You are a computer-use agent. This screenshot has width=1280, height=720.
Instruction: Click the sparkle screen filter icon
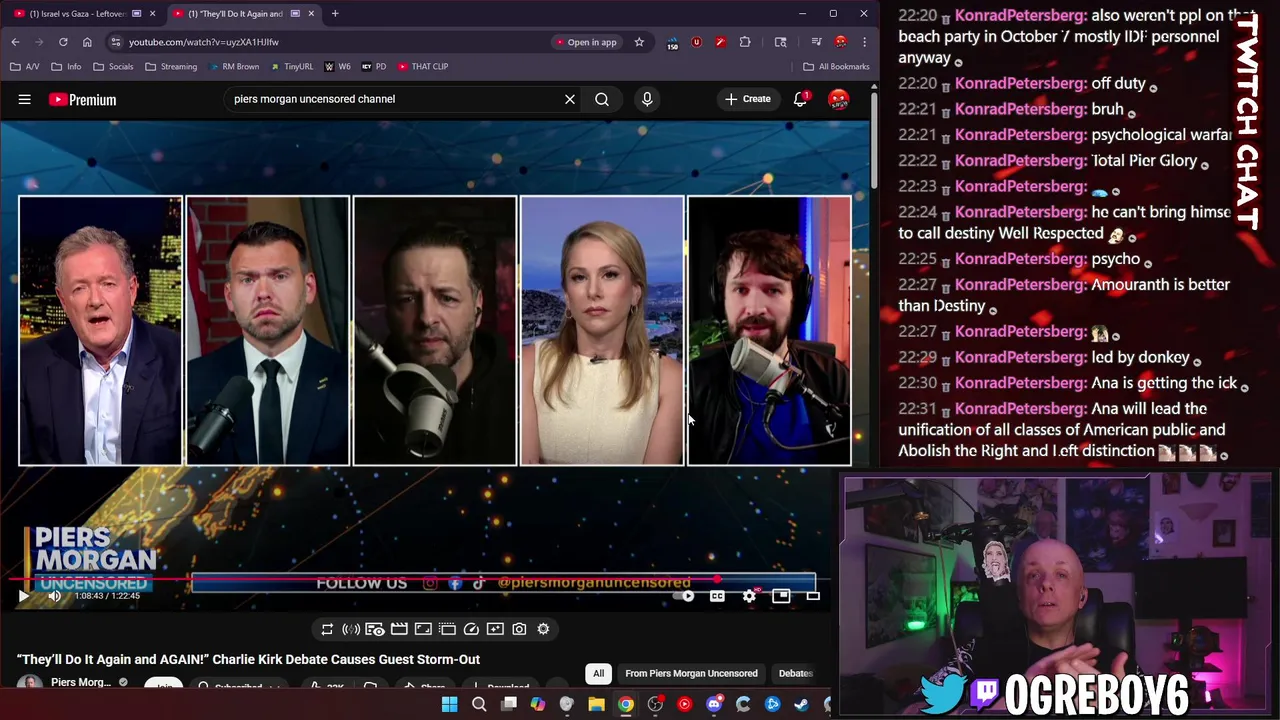point(495,629)
